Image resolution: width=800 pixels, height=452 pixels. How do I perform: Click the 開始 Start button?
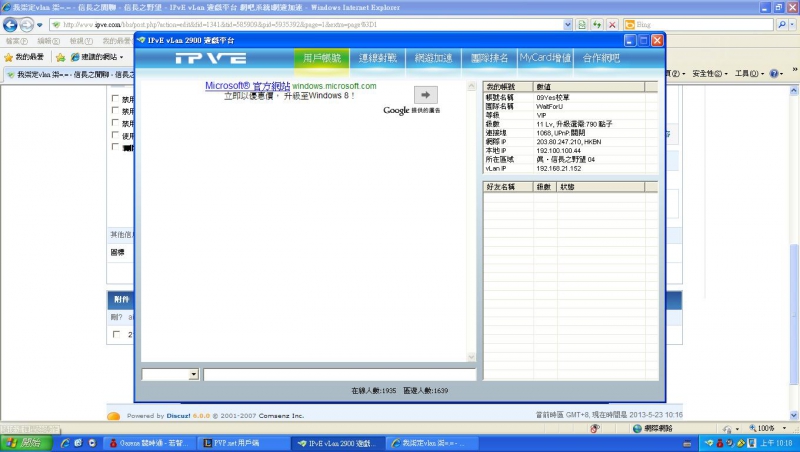(x=26, y=443)
